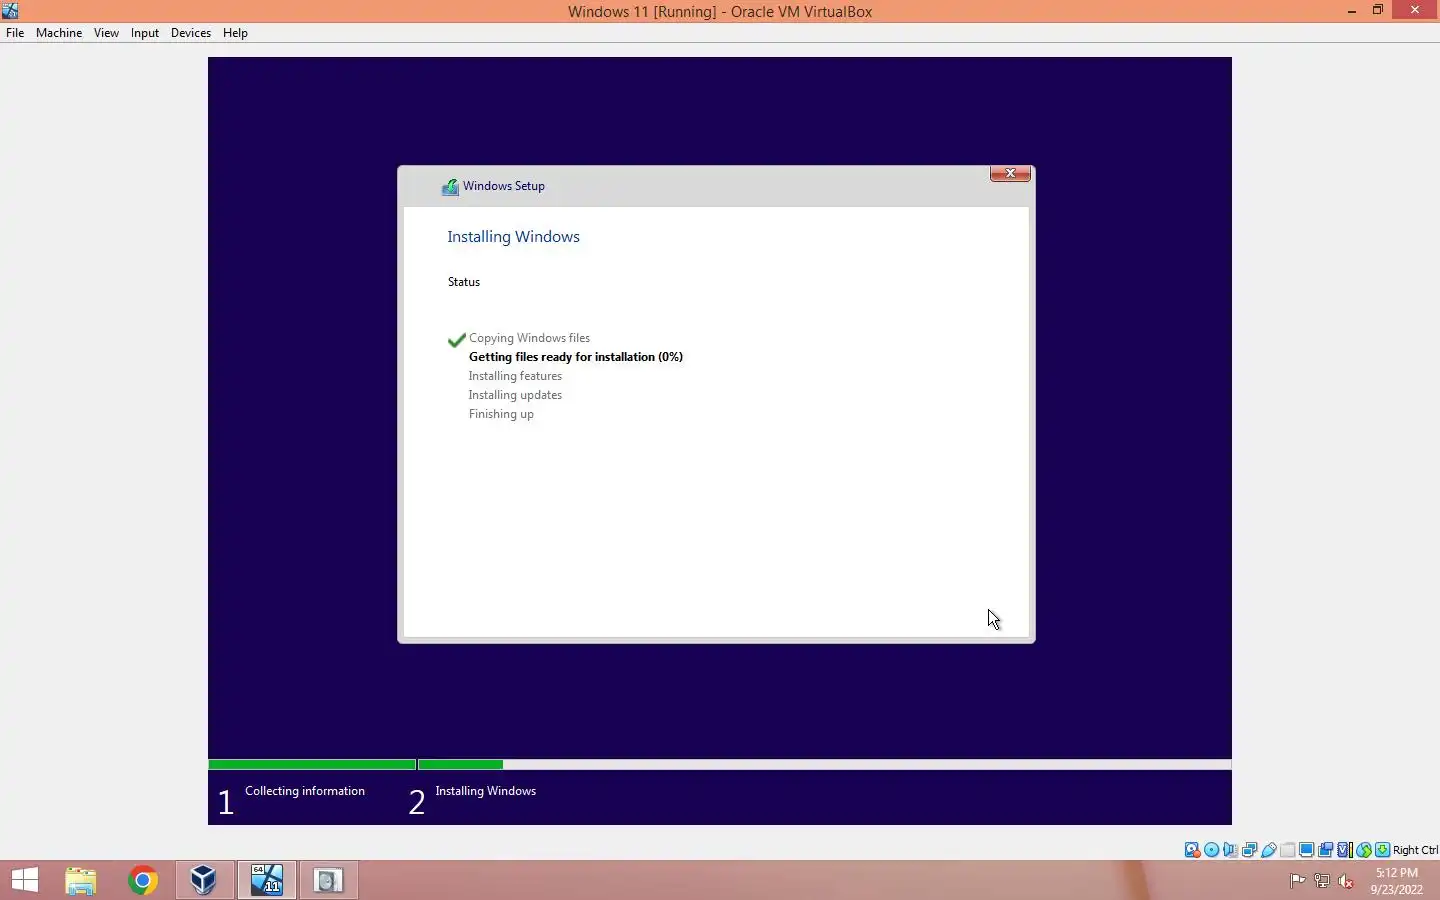1440x900 pixels.
Task: Click the Installing features line
Action: (516, 376)
